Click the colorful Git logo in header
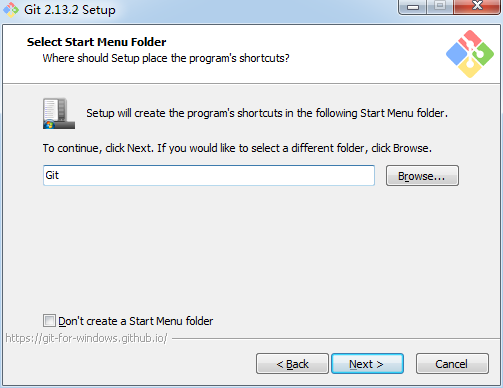This screenshot has width=503, height=388. (470, 54)
